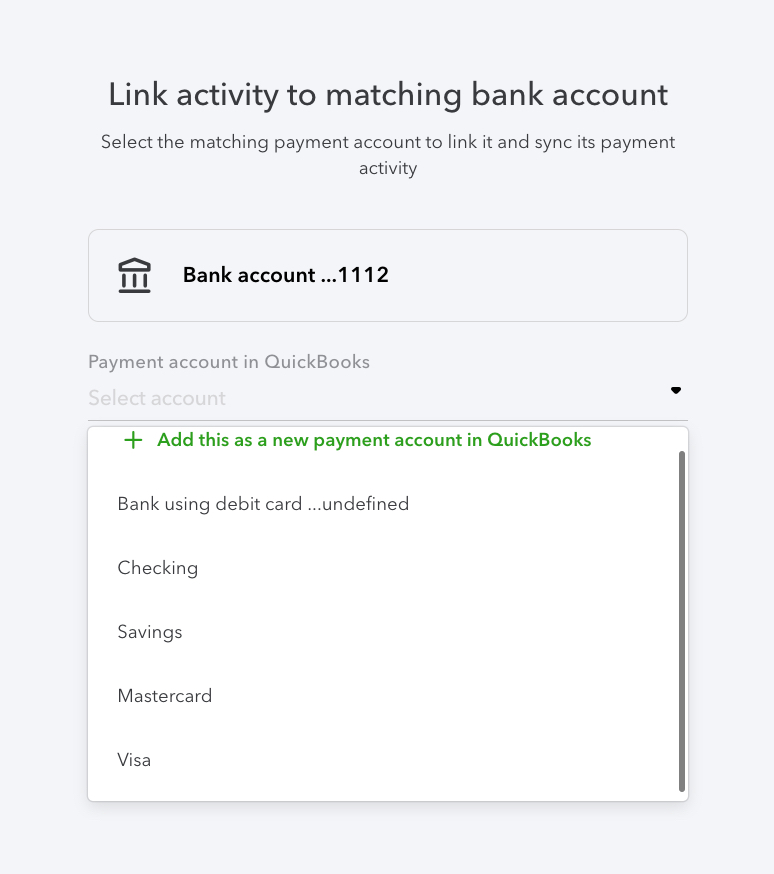
Task: Add this as a new payment account
Action: click(374, 440)
